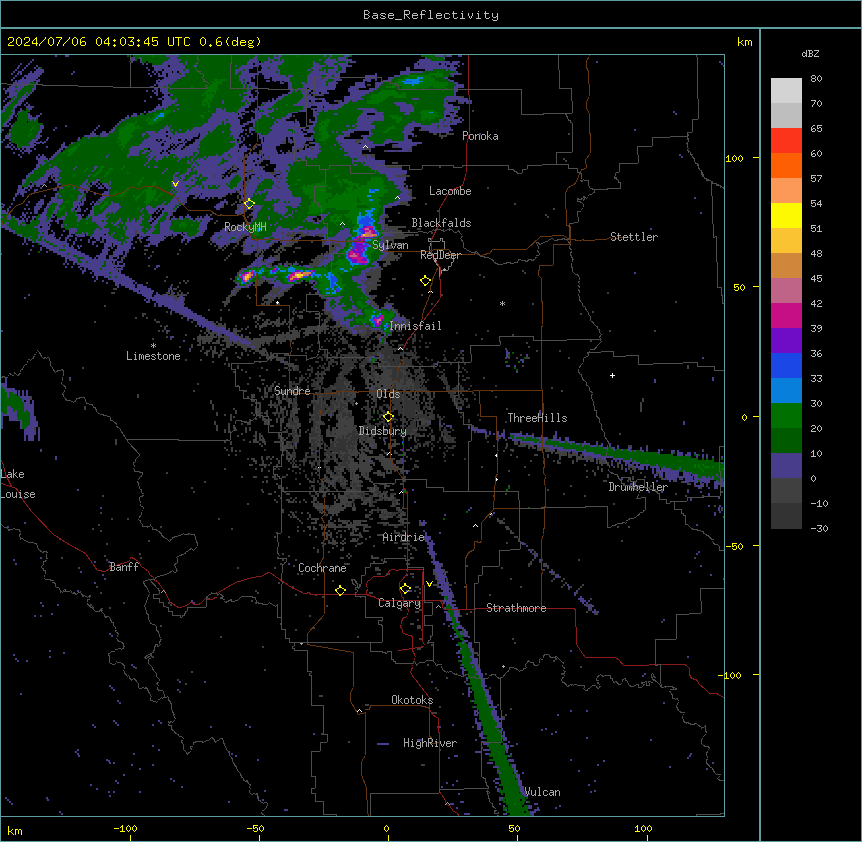Click the 80 value in dBZ legend
This screenshot has height=842, width=862.
pyautogui.click(x=816, y=79)
